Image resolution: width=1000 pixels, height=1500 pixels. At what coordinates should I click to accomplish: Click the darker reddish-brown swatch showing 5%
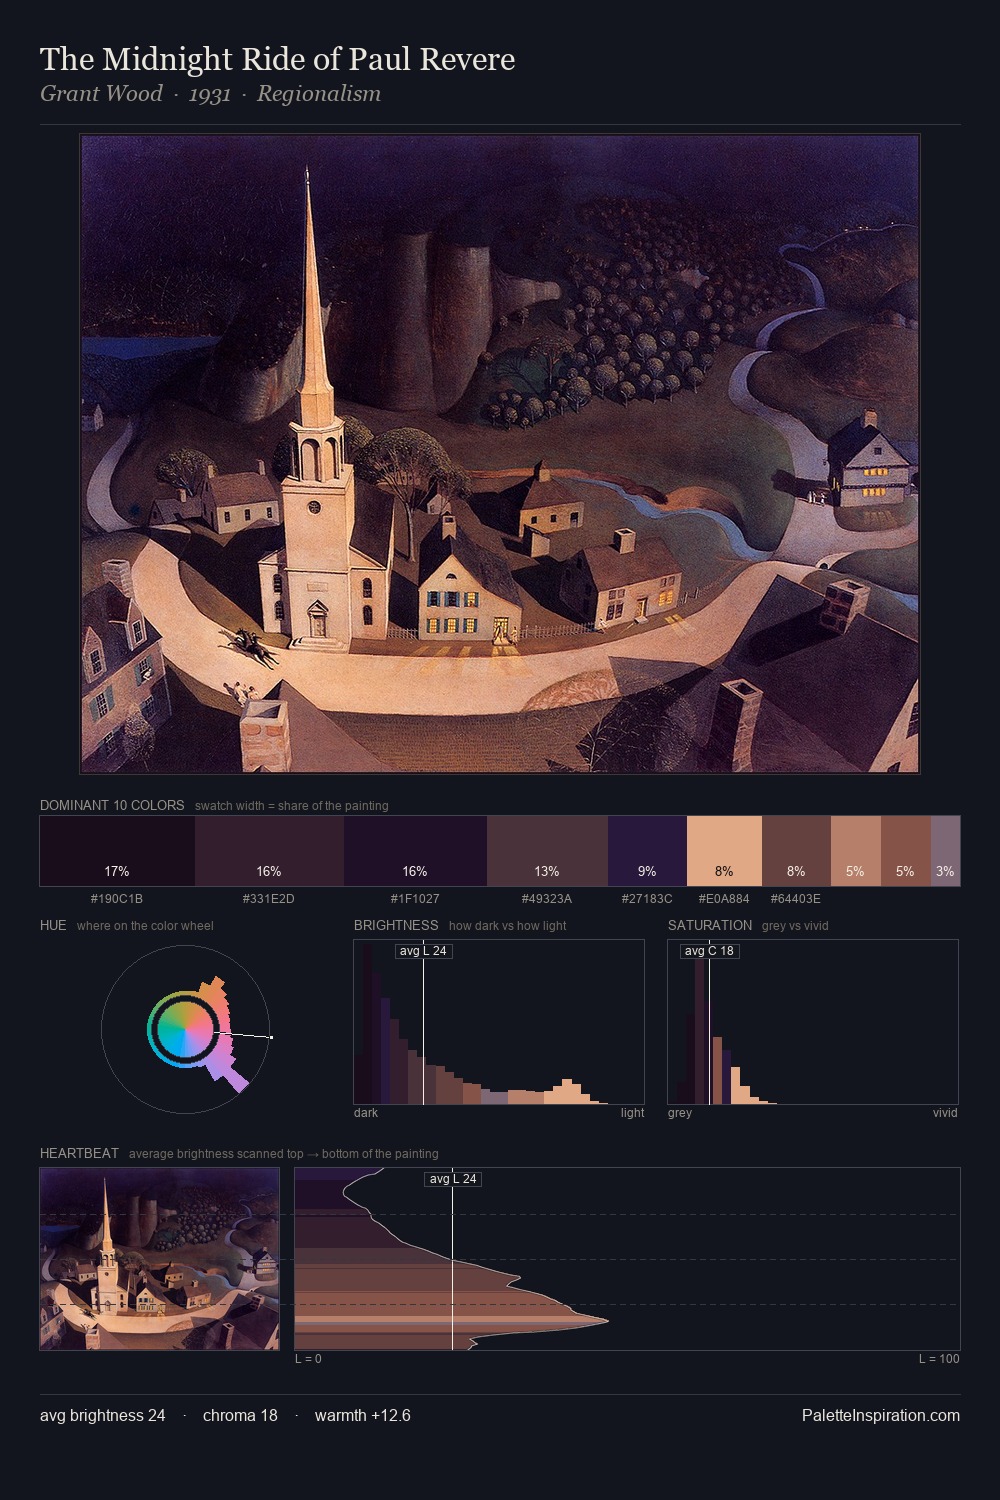905,851
